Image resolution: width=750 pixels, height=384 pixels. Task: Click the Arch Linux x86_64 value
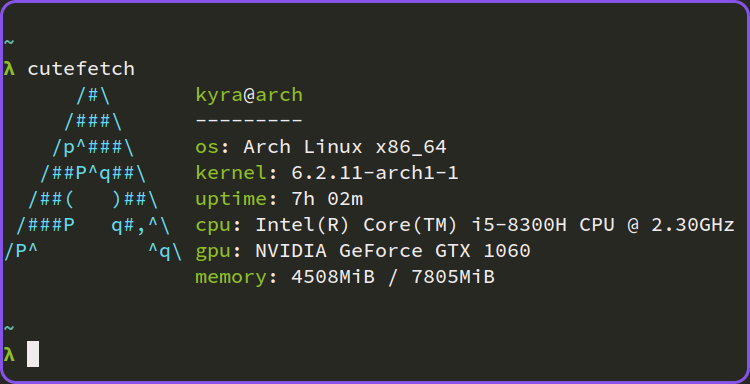click(345, 147)
